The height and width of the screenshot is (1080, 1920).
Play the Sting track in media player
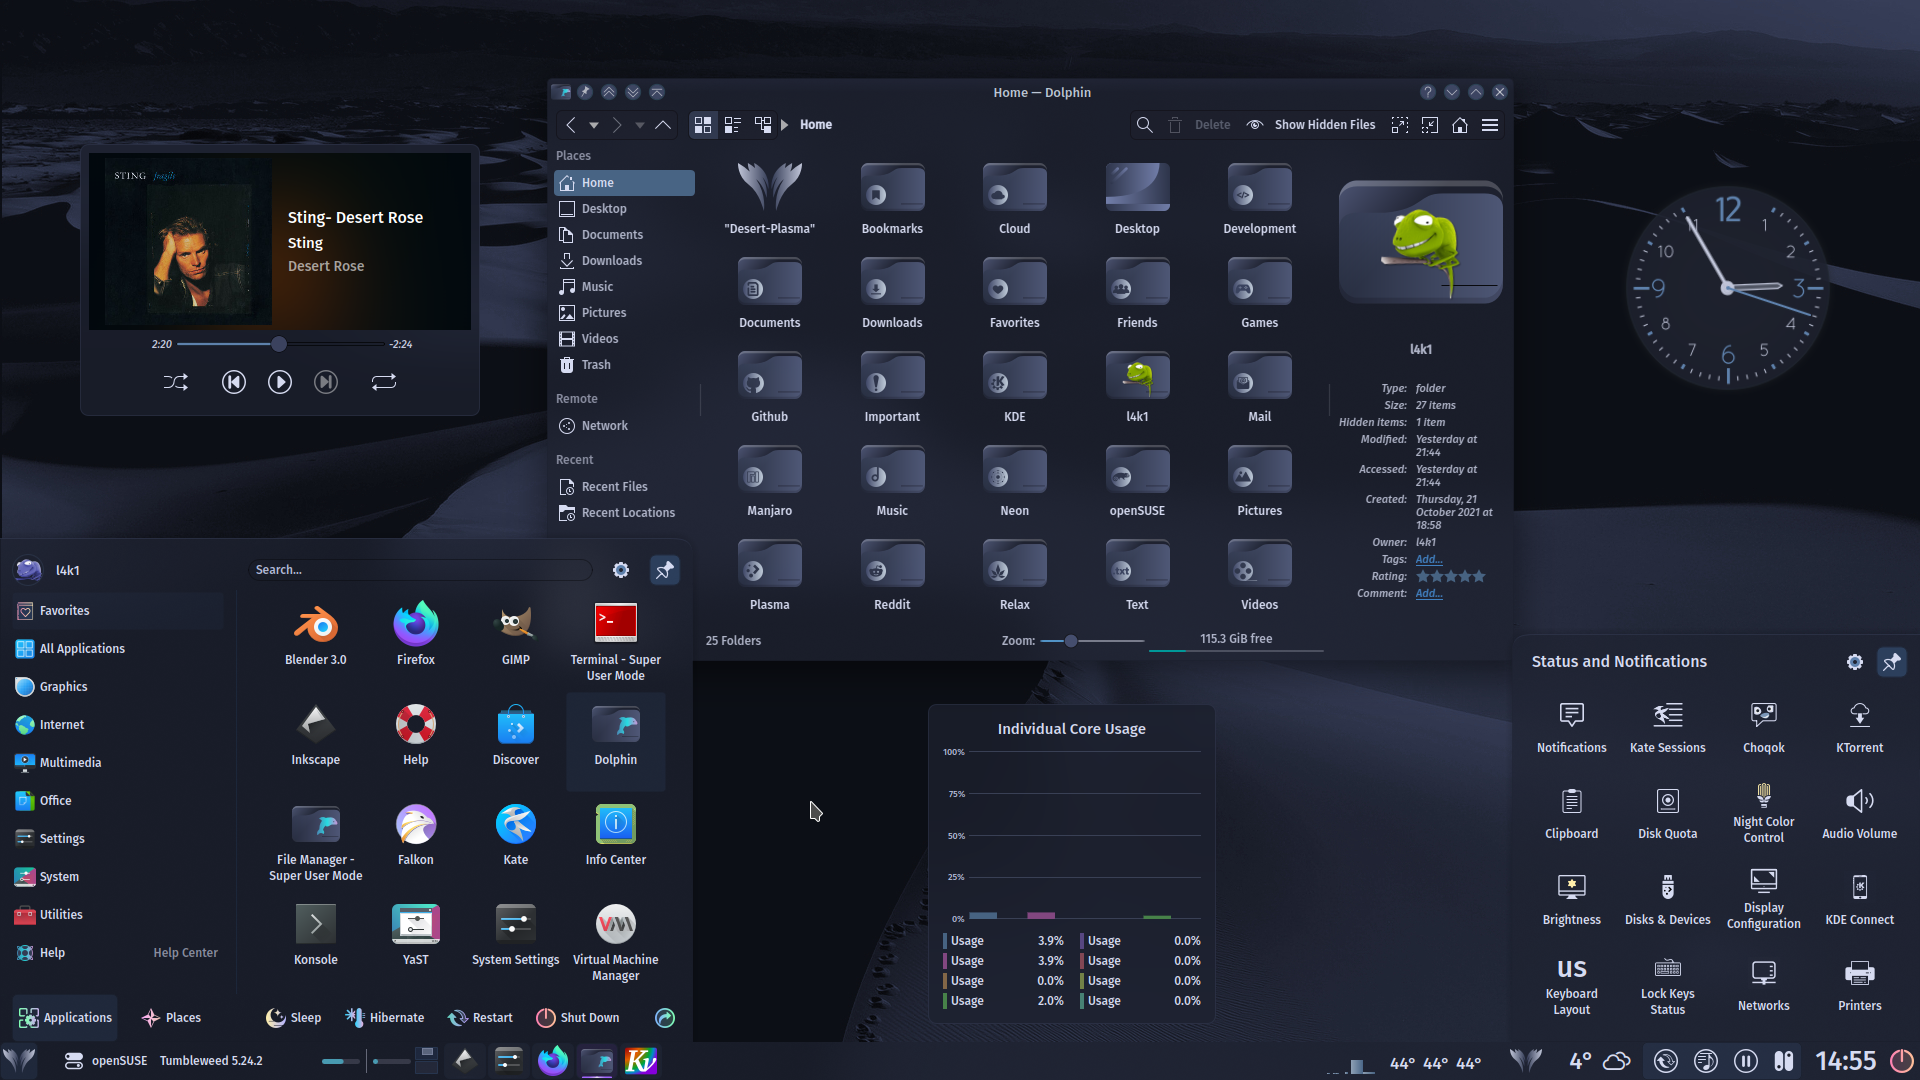tap(280, 382)
